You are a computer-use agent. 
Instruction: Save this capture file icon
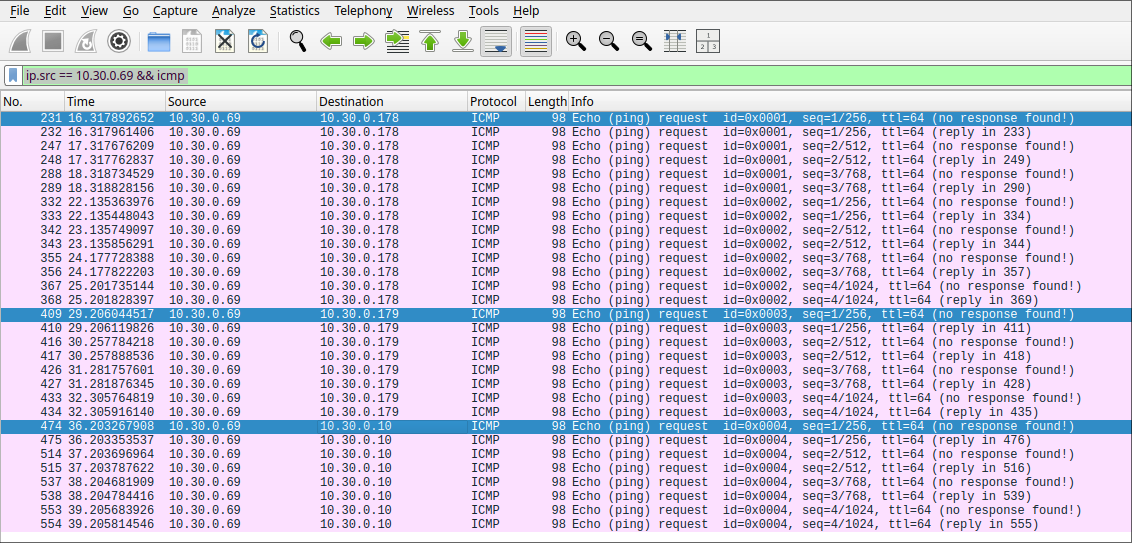(192, 41)
